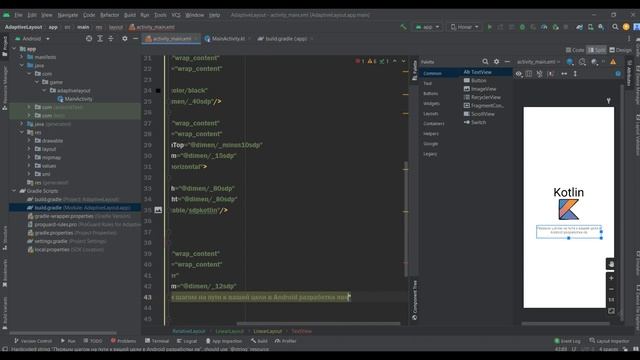This screenshot has width=640, height=360.
Task: Open the Build menu
Action: (x=130, y=15)
